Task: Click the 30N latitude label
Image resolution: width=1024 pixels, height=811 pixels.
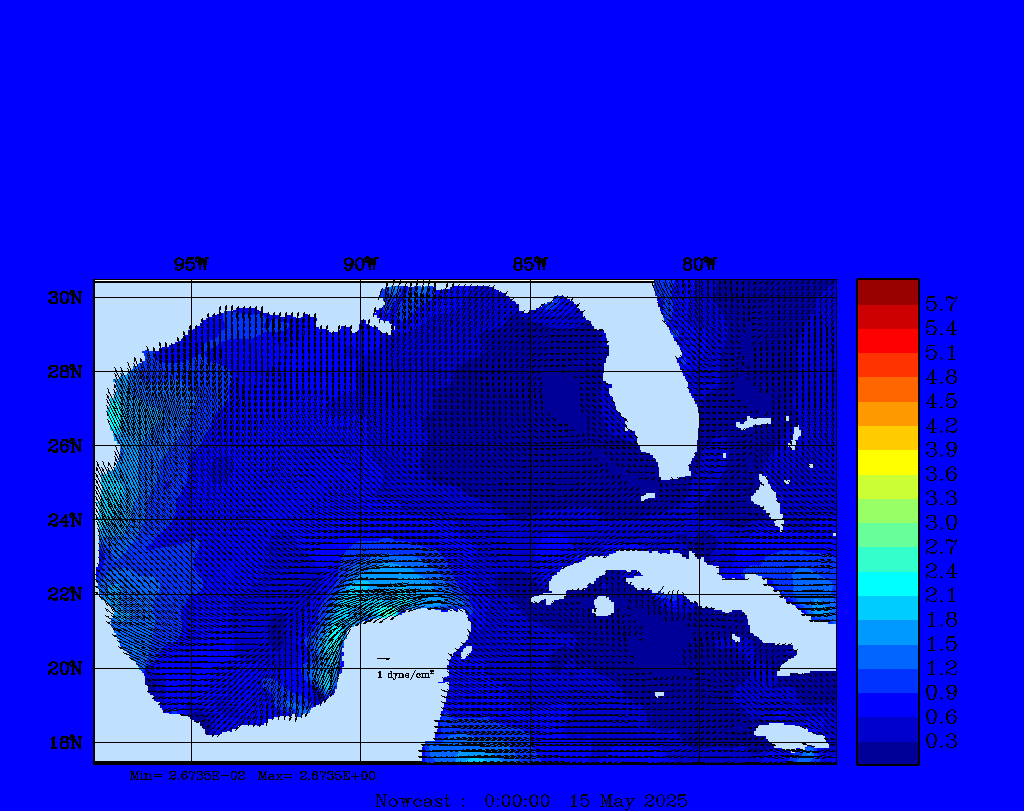Action: point(64,298)
